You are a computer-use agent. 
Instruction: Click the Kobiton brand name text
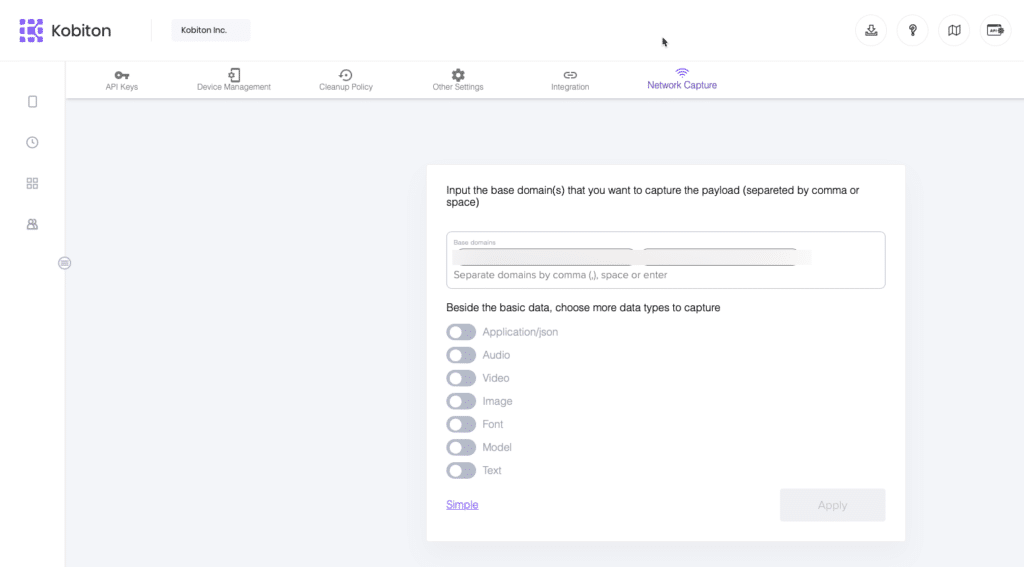pyautogui.click(x=81, y=31)
